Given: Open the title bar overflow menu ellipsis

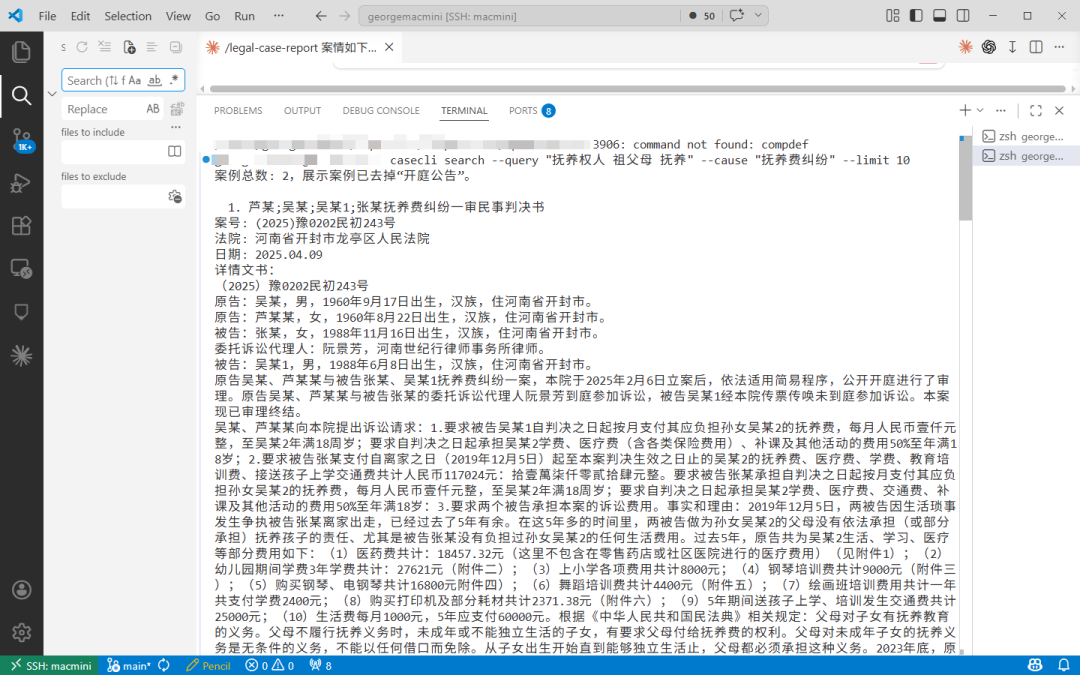Looking at the screenshot, I should click(x=278, y=15).
